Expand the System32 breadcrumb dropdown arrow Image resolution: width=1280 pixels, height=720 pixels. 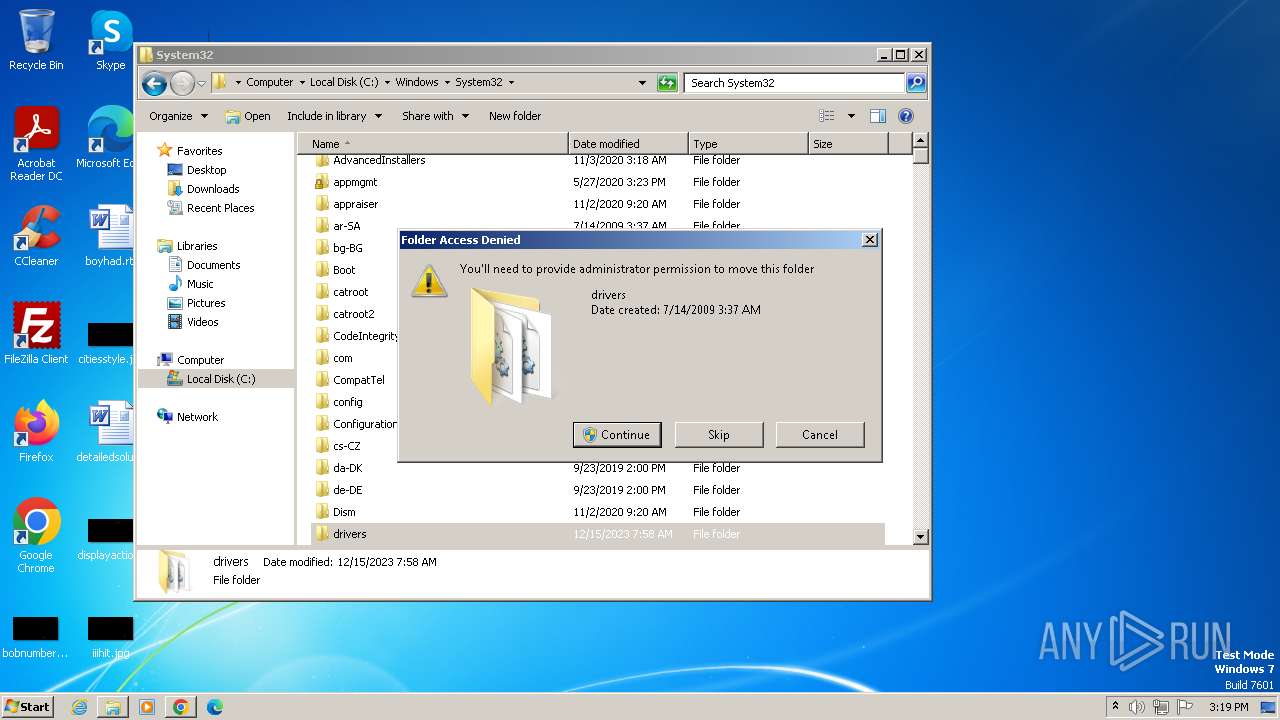(x=511, y=83)
